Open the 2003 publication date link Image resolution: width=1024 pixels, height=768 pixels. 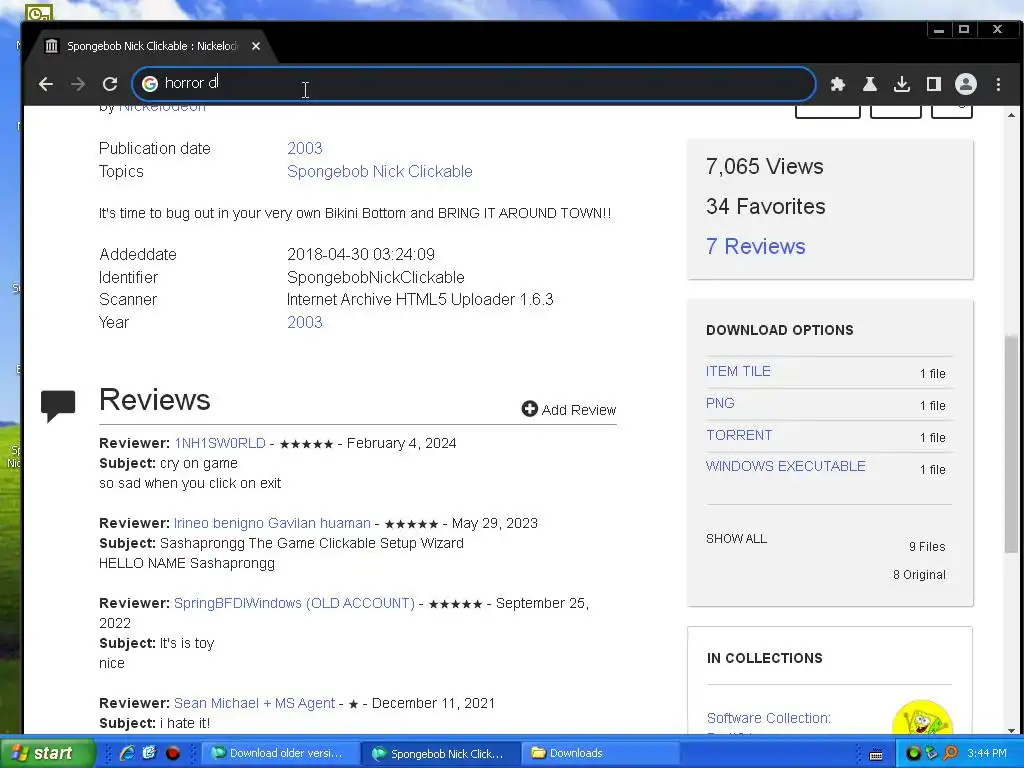pos(304,148)
